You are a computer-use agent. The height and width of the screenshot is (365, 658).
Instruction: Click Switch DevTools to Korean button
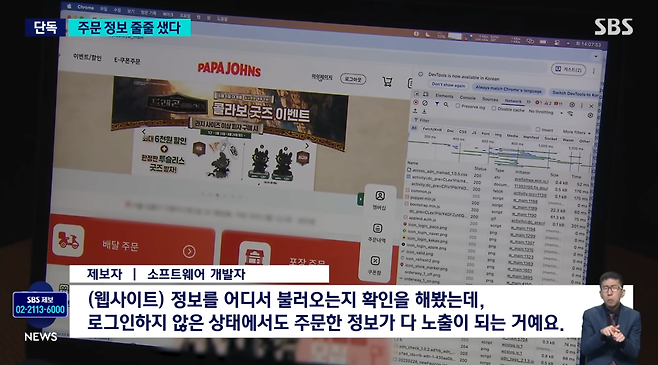coord(575,94)
